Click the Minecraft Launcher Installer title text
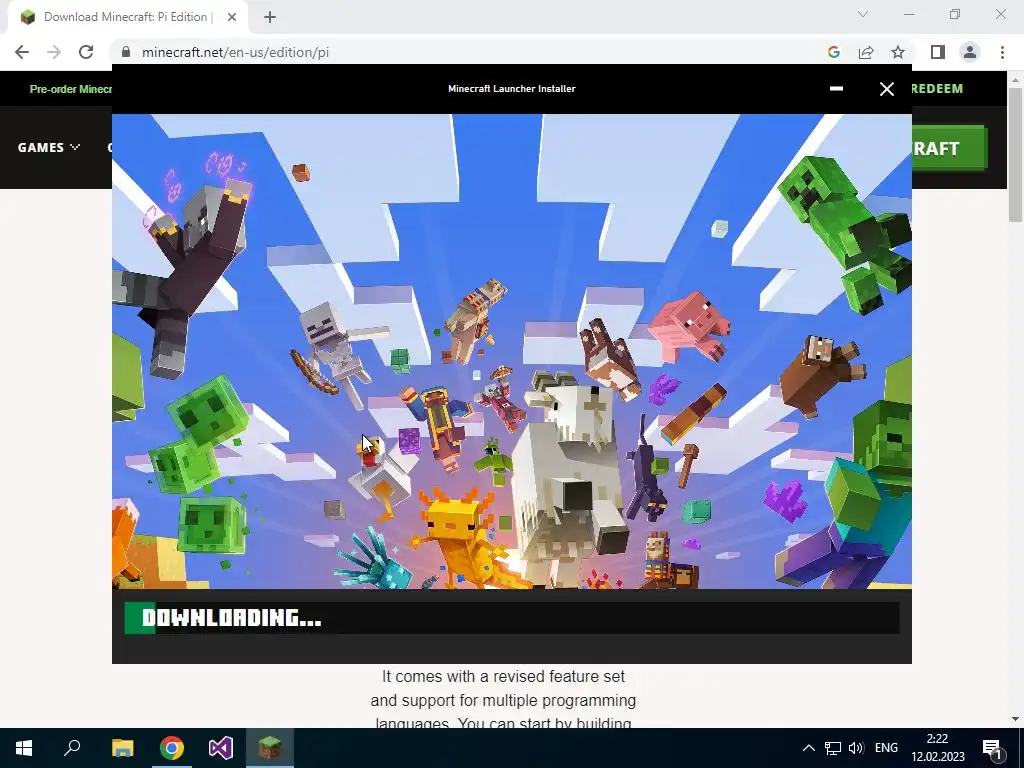The width and height of the screenshot is (1024, 768). point(512,89)
